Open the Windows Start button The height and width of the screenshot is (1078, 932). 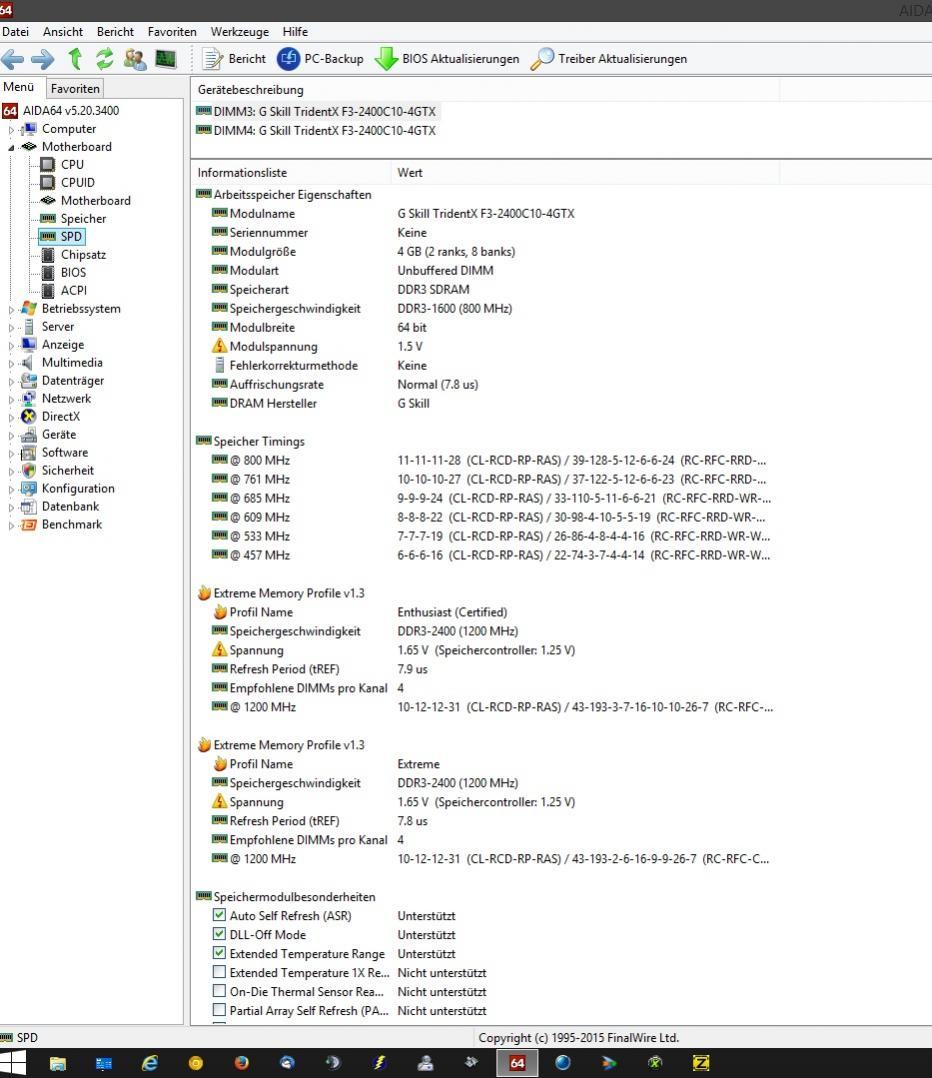12,1063
